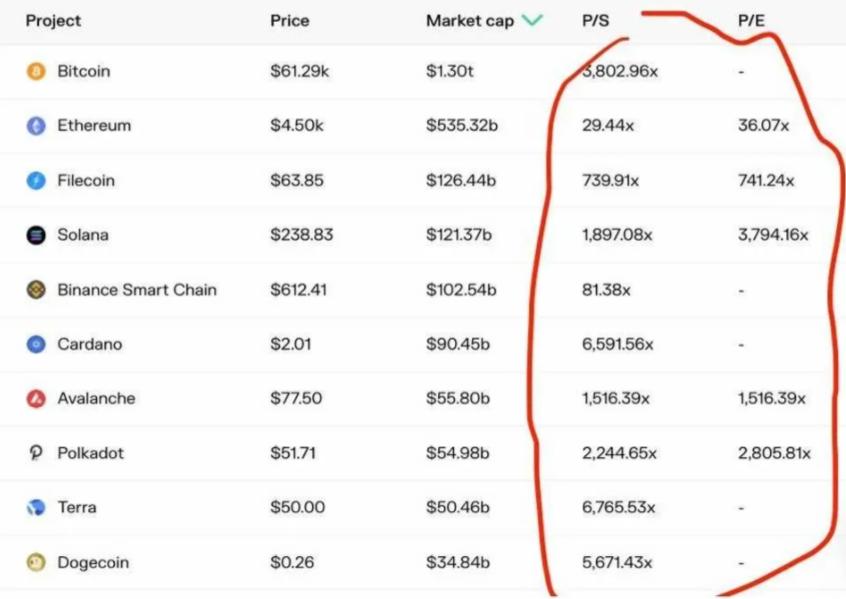846x599 pixels.
Task: Sort by the Project column header
Action: (x=53, y=21)
